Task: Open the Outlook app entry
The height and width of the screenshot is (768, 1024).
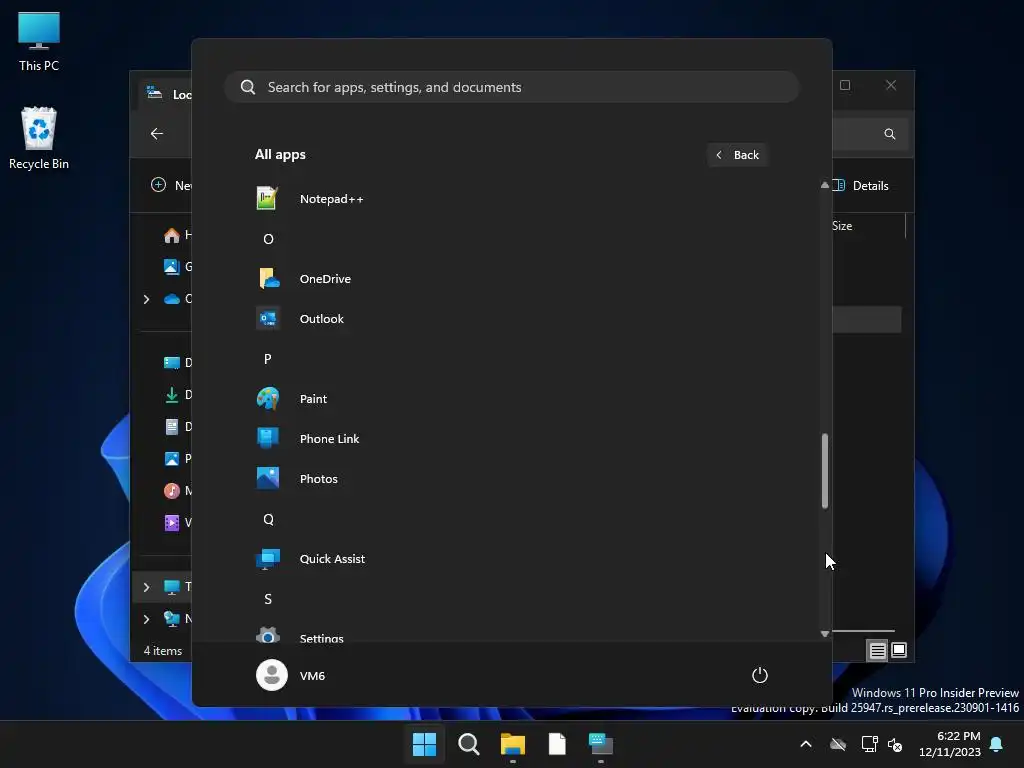Action: [509, 319]
